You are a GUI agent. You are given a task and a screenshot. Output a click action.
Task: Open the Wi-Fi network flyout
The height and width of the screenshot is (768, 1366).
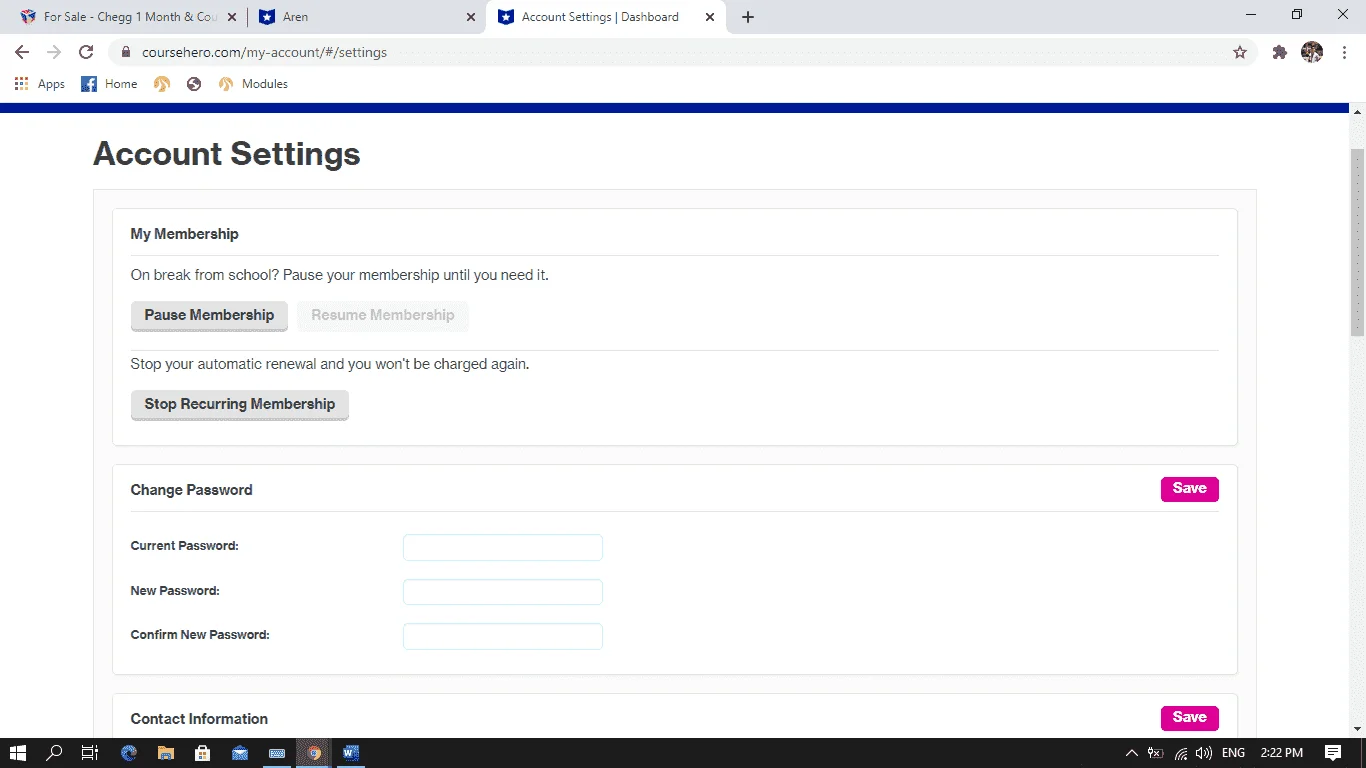1181,753
